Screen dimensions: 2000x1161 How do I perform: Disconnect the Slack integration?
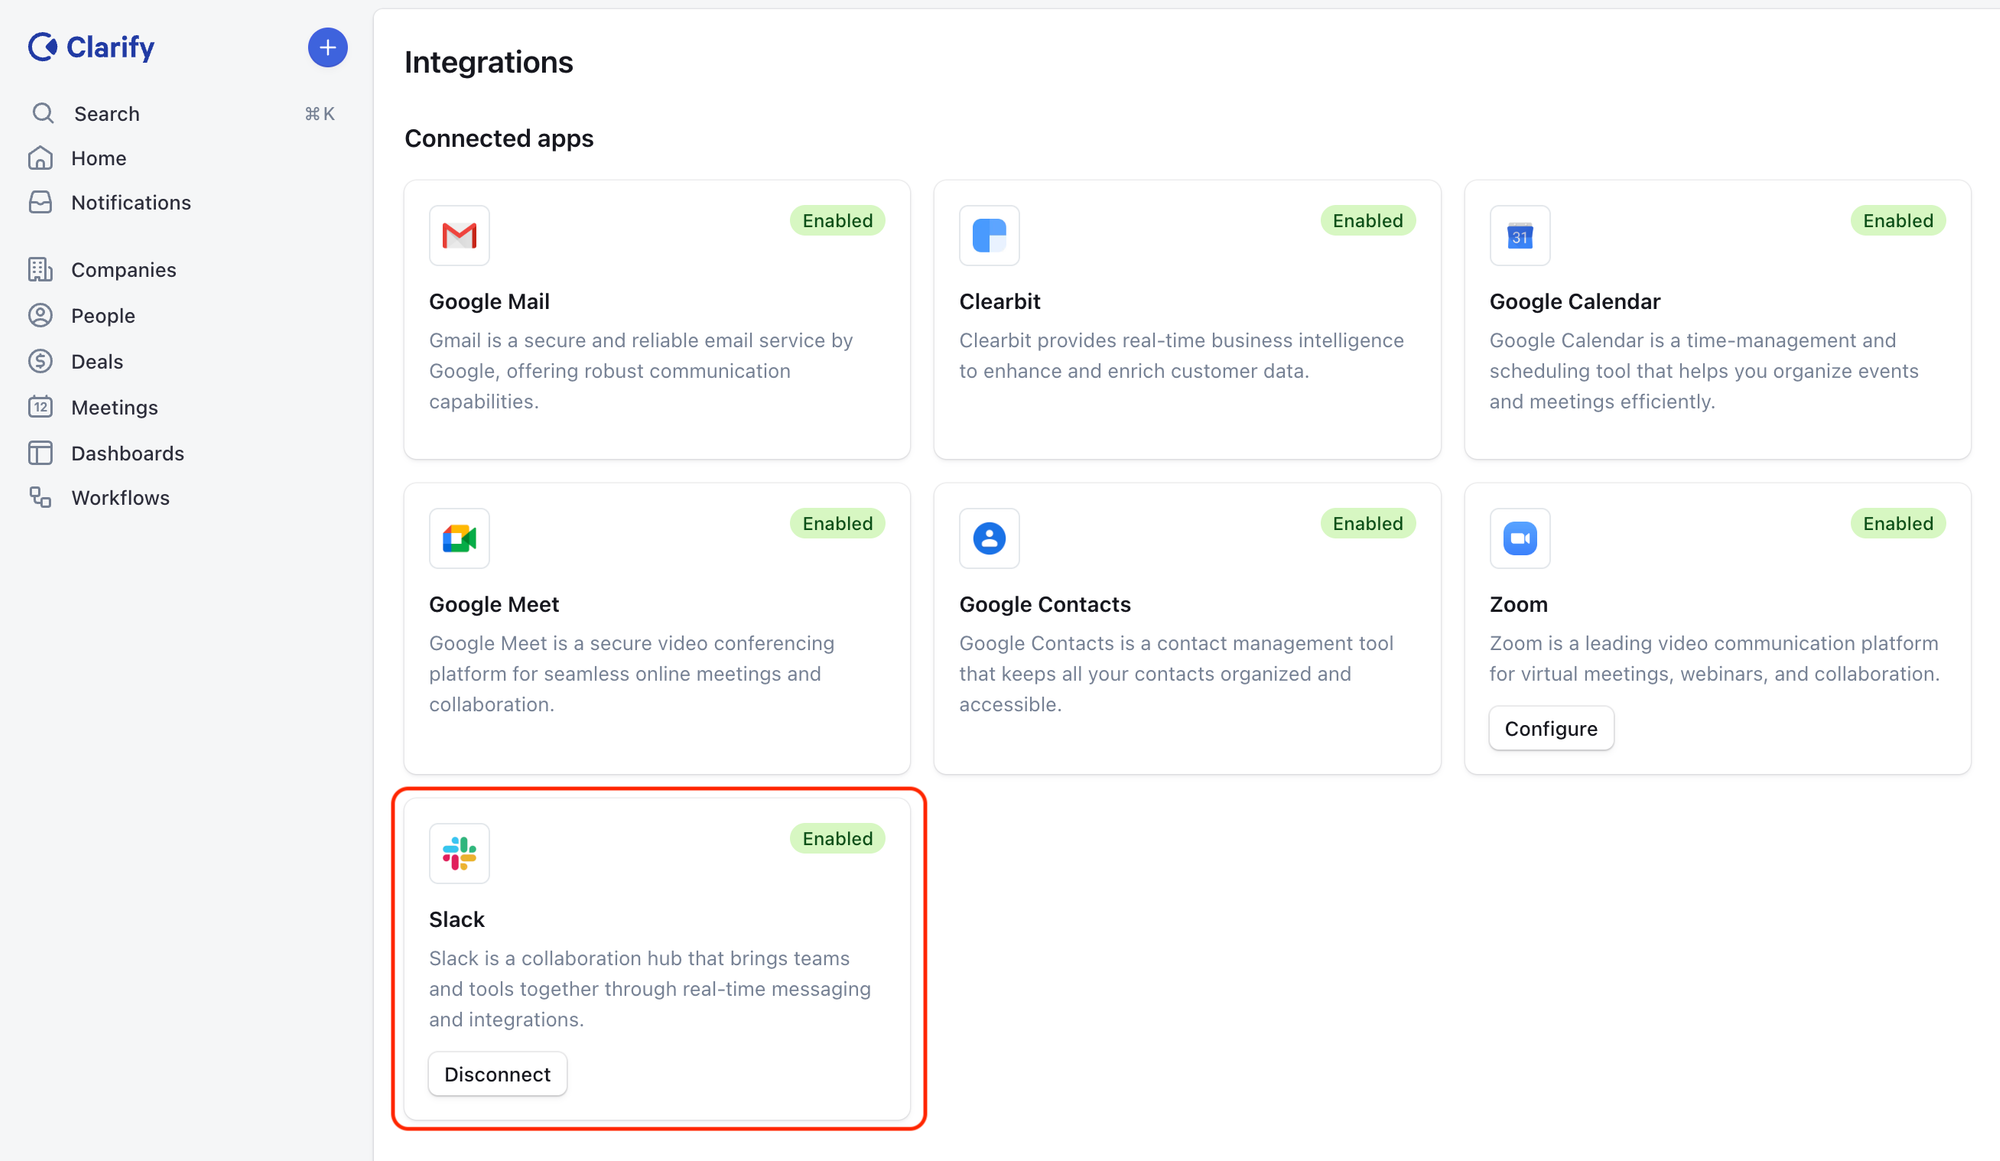click(x=497, y=1074)
